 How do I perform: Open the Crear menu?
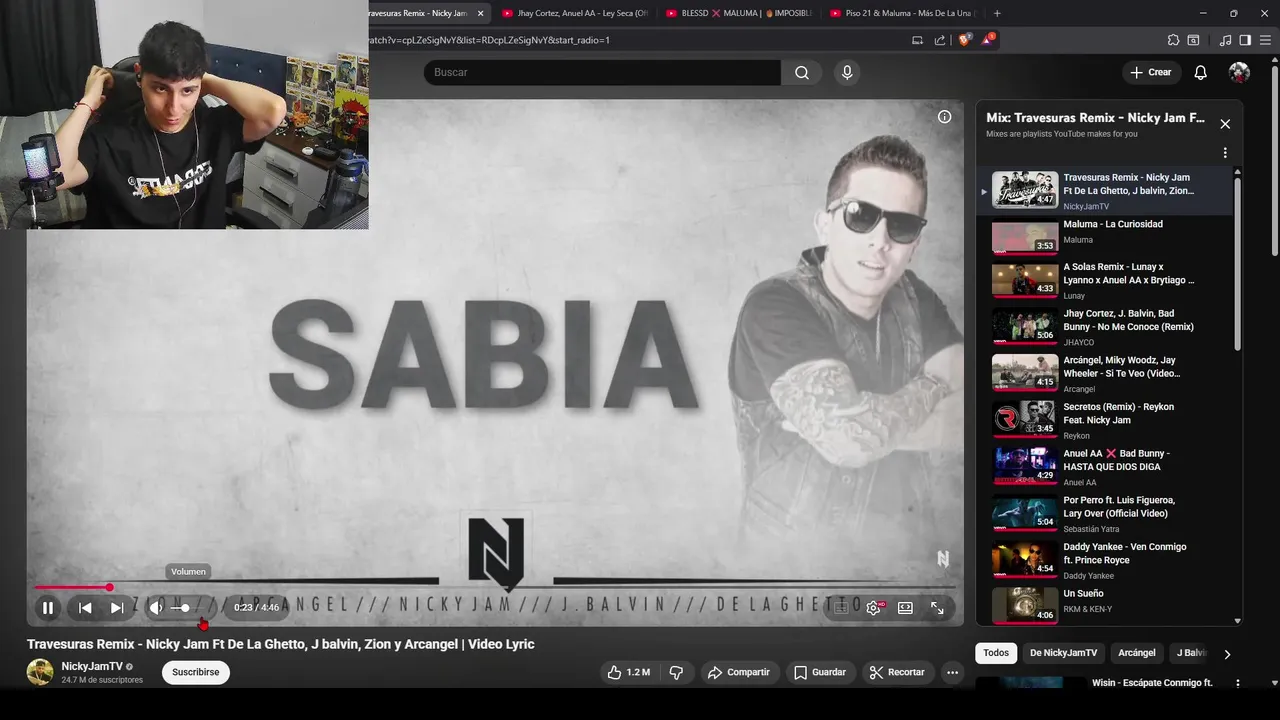(x=1150, y=72)
